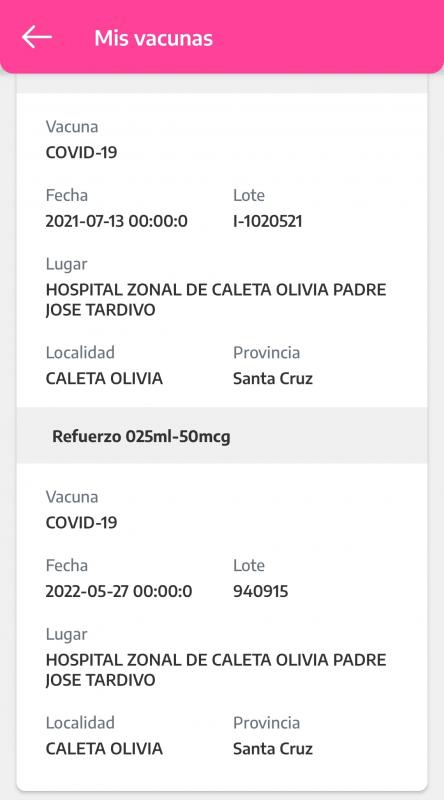Tap the second Fecha label
The width and height of the screenshot is (444, 800).
pyautogui.click(x=67, y=565)
